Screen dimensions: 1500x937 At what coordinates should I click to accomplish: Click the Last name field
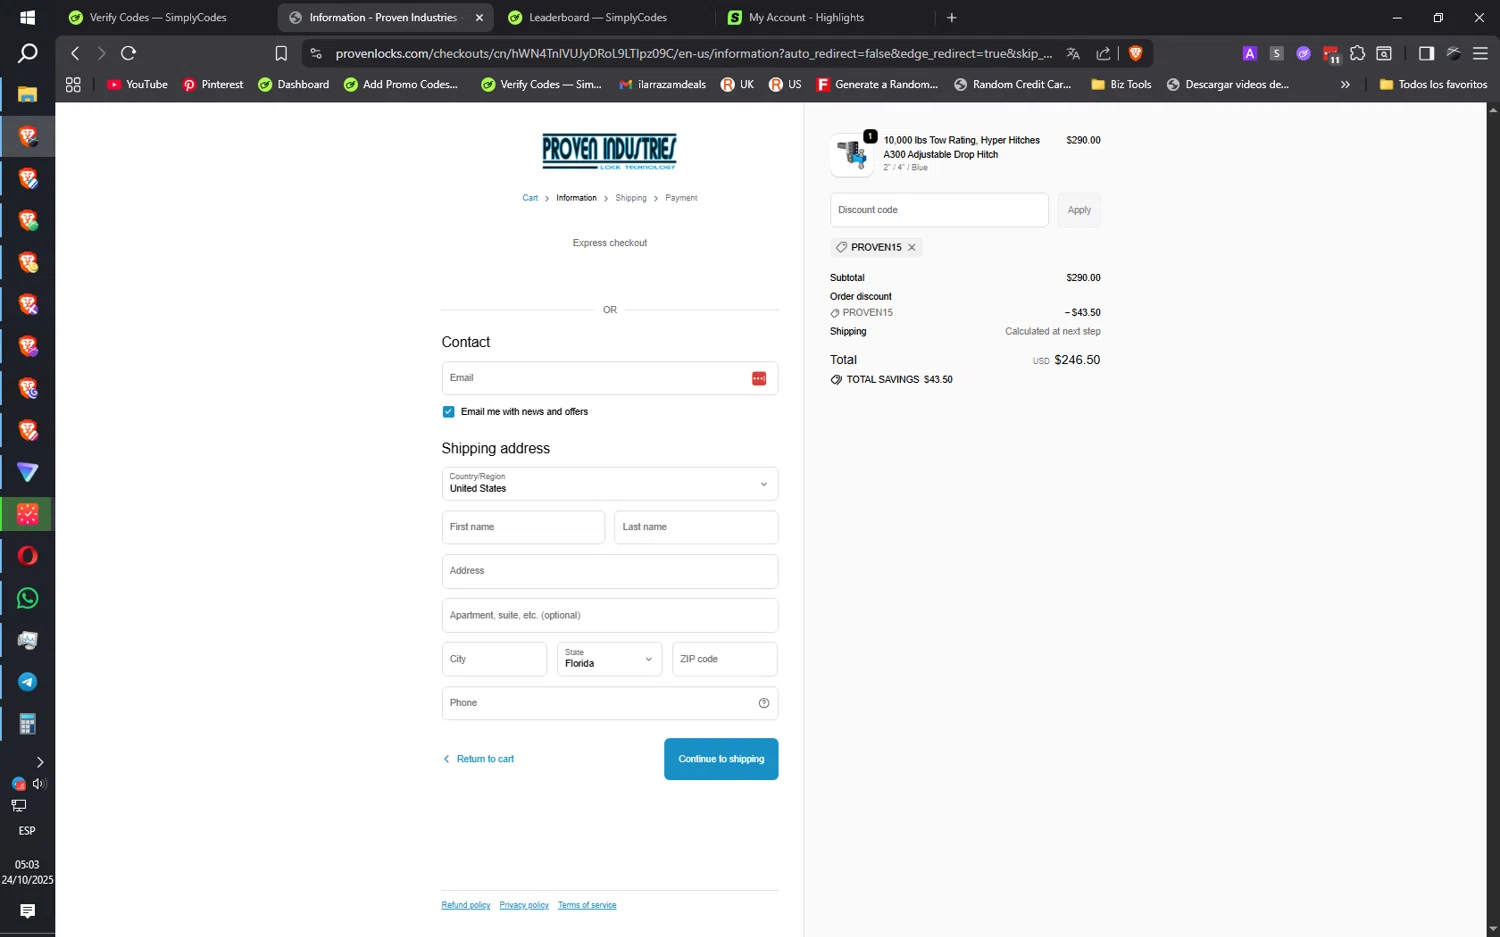(x=696, y=527)
